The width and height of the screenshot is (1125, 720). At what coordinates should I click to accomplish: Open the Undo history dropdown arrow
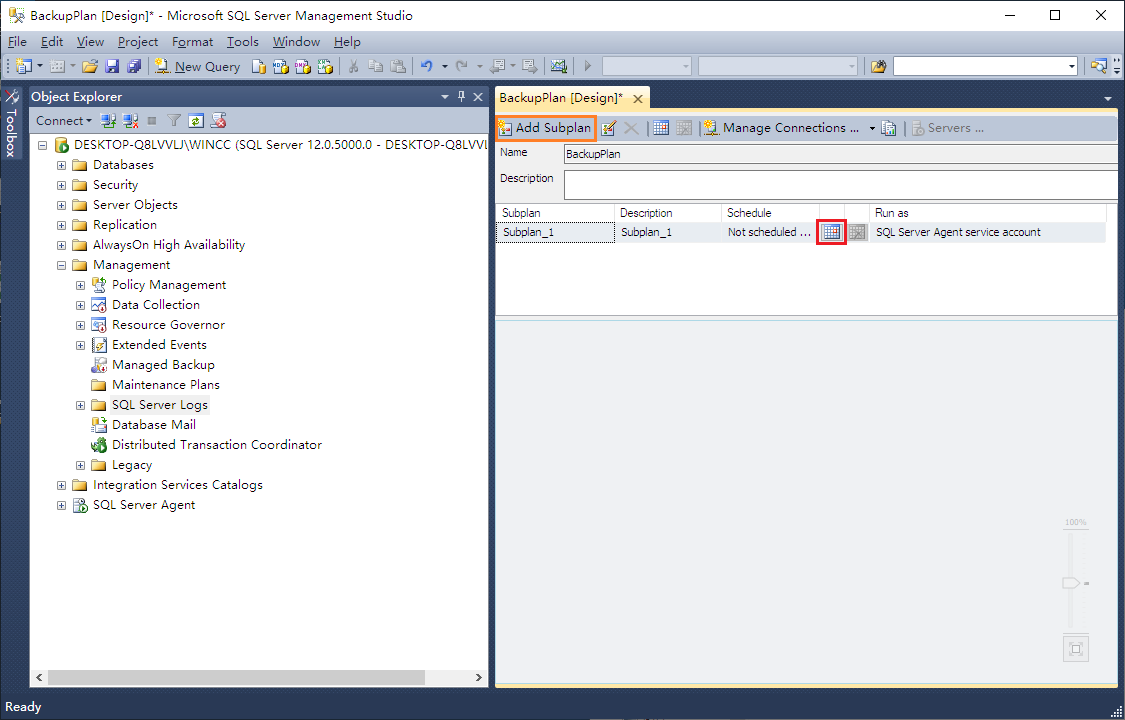coord(445,67)
